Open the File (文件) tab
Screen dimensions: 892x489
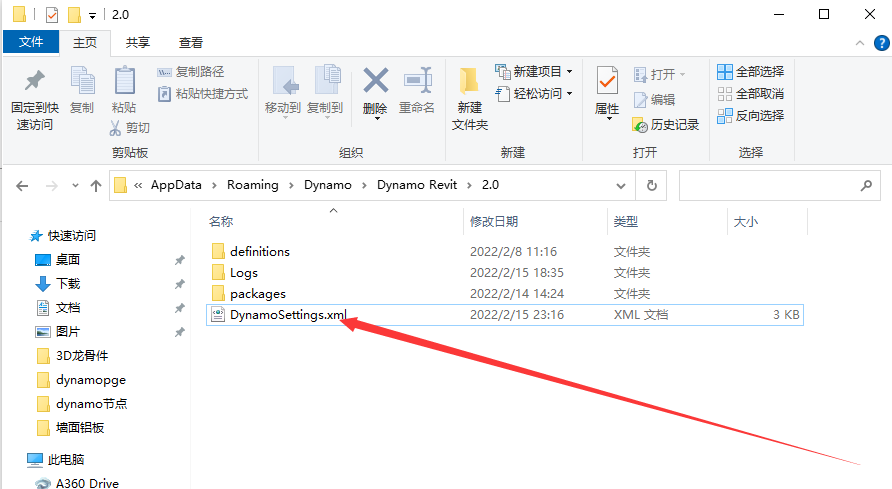click(x=31, y=42)
